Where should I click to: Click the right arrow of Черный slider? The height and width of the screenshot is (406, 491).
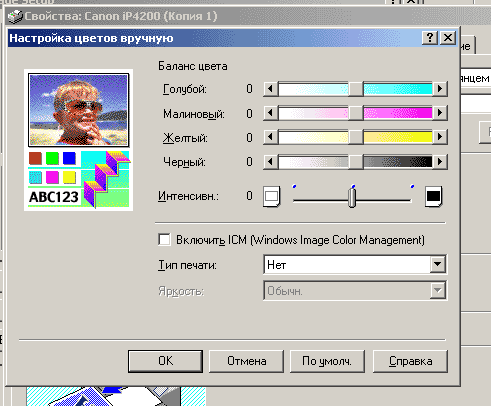pyautogui.click(x=440, y=162)
